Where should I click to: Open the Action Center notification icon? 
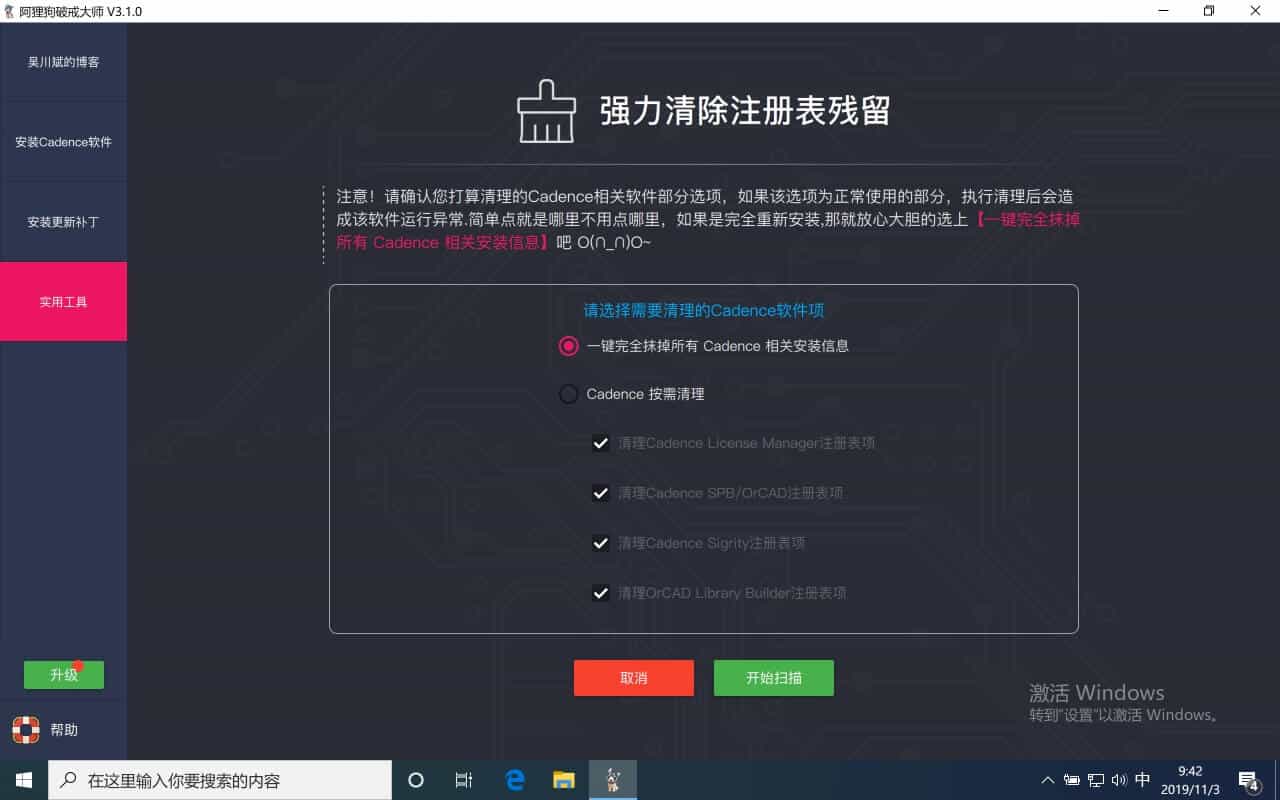pos(1248,780)
